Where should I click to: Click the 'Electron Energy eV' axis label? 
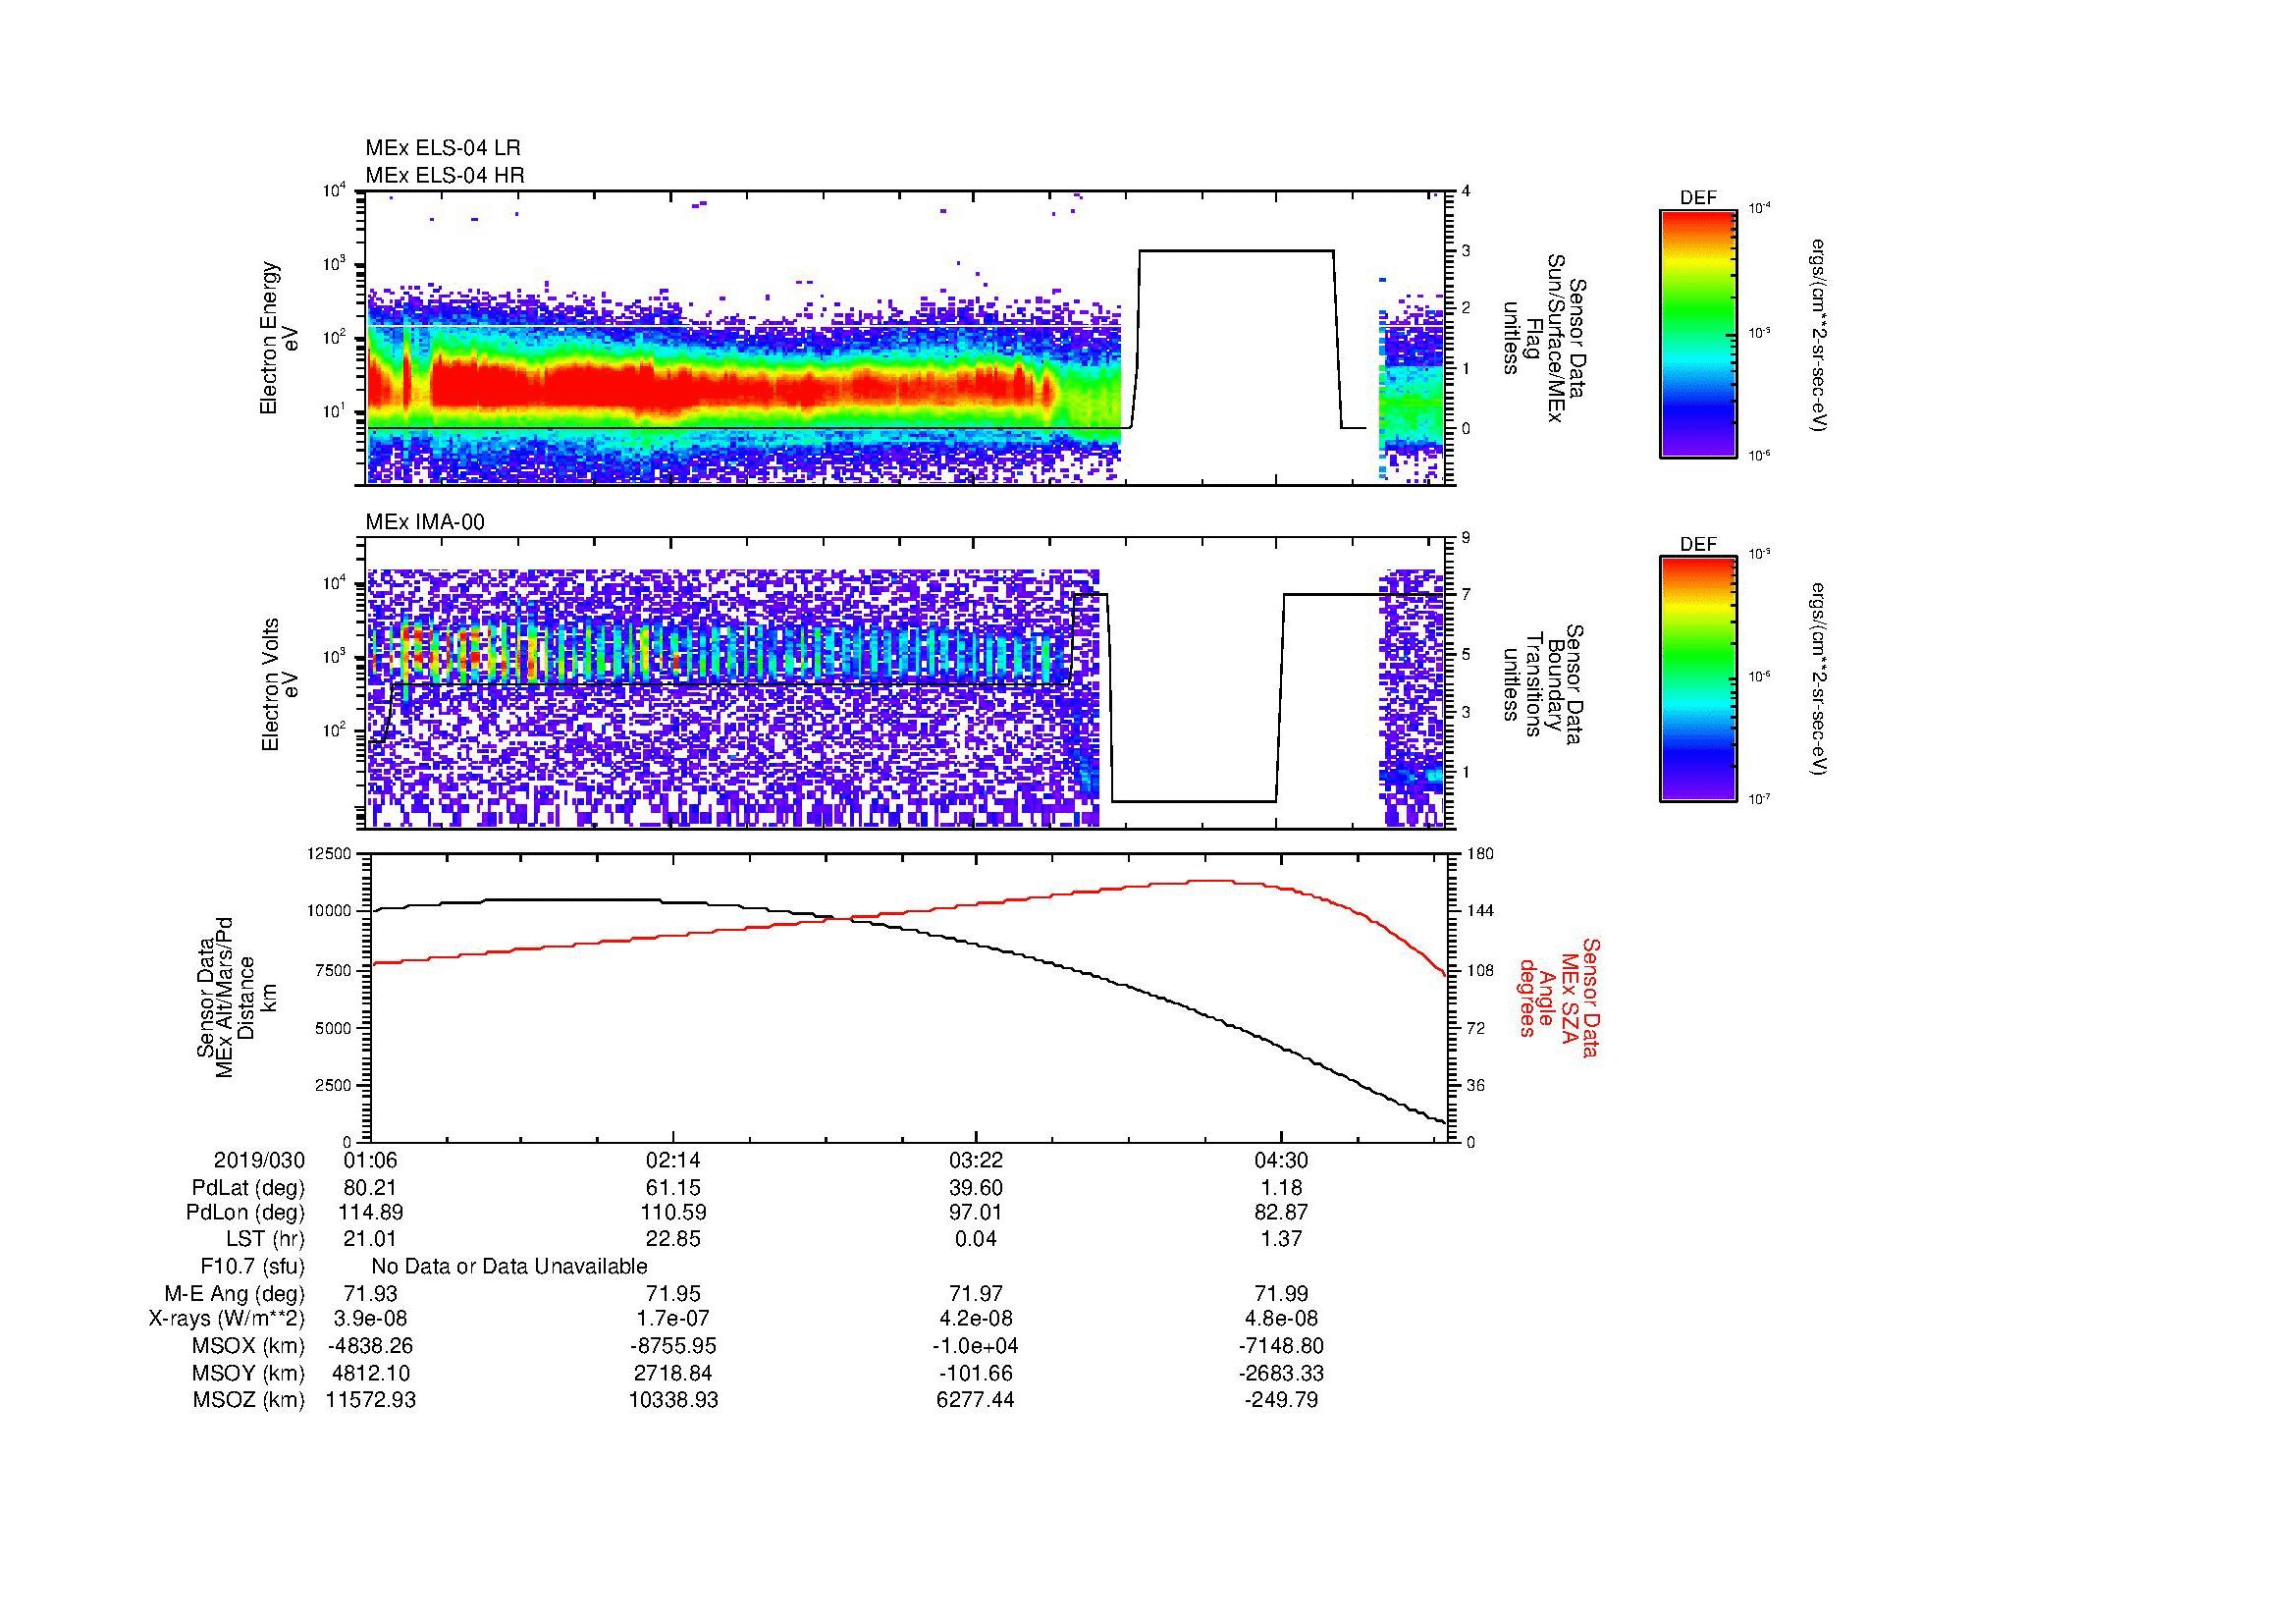coord(279,338)
